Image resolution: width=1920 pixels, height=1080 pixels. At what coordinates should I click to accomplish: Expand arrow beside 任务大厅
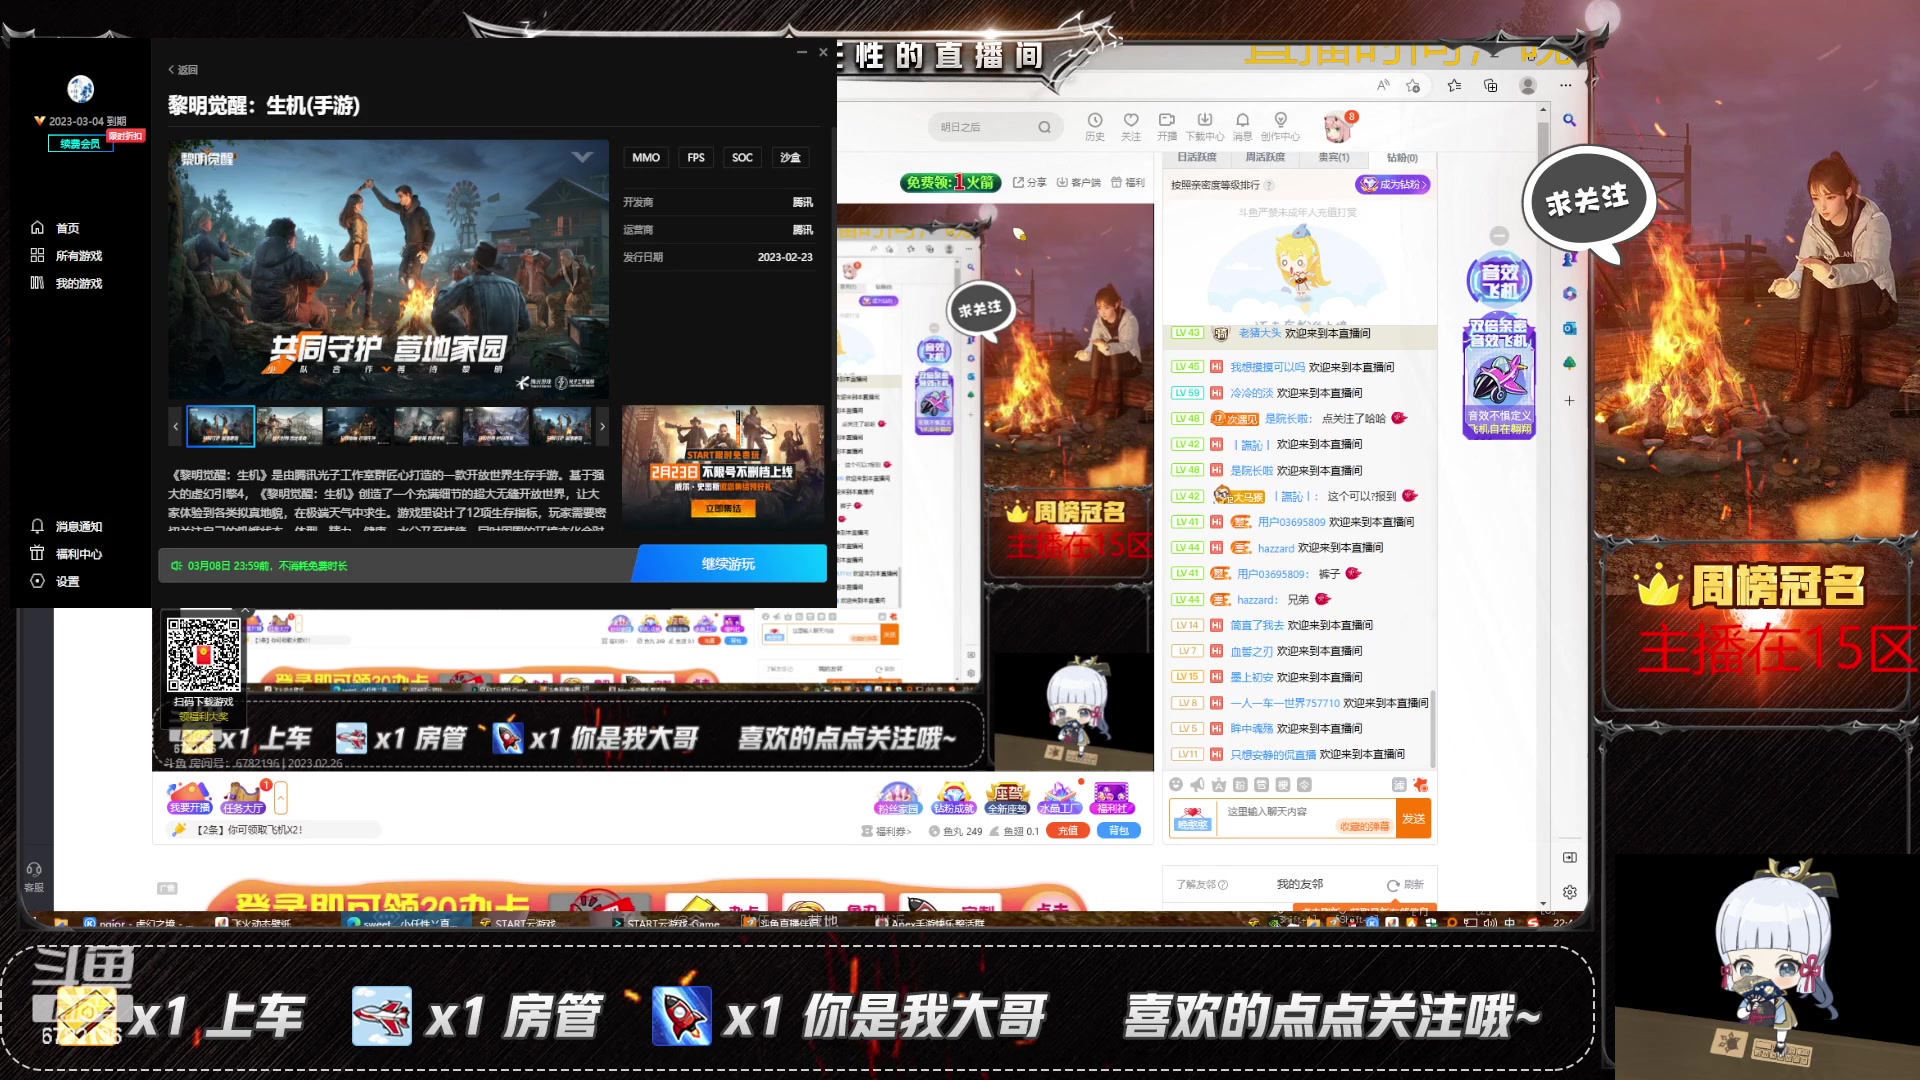click(281, 798)
